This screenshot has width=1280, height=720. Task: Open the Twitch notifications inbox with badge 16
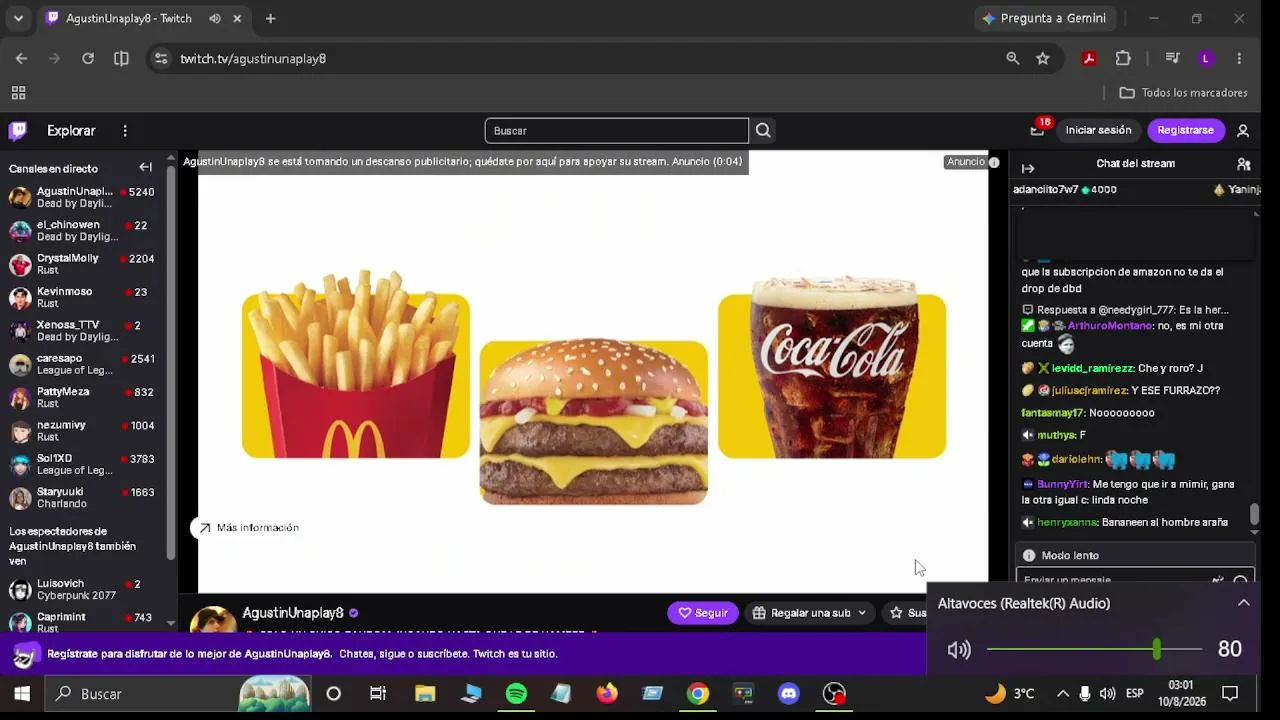pos(1037,130)
